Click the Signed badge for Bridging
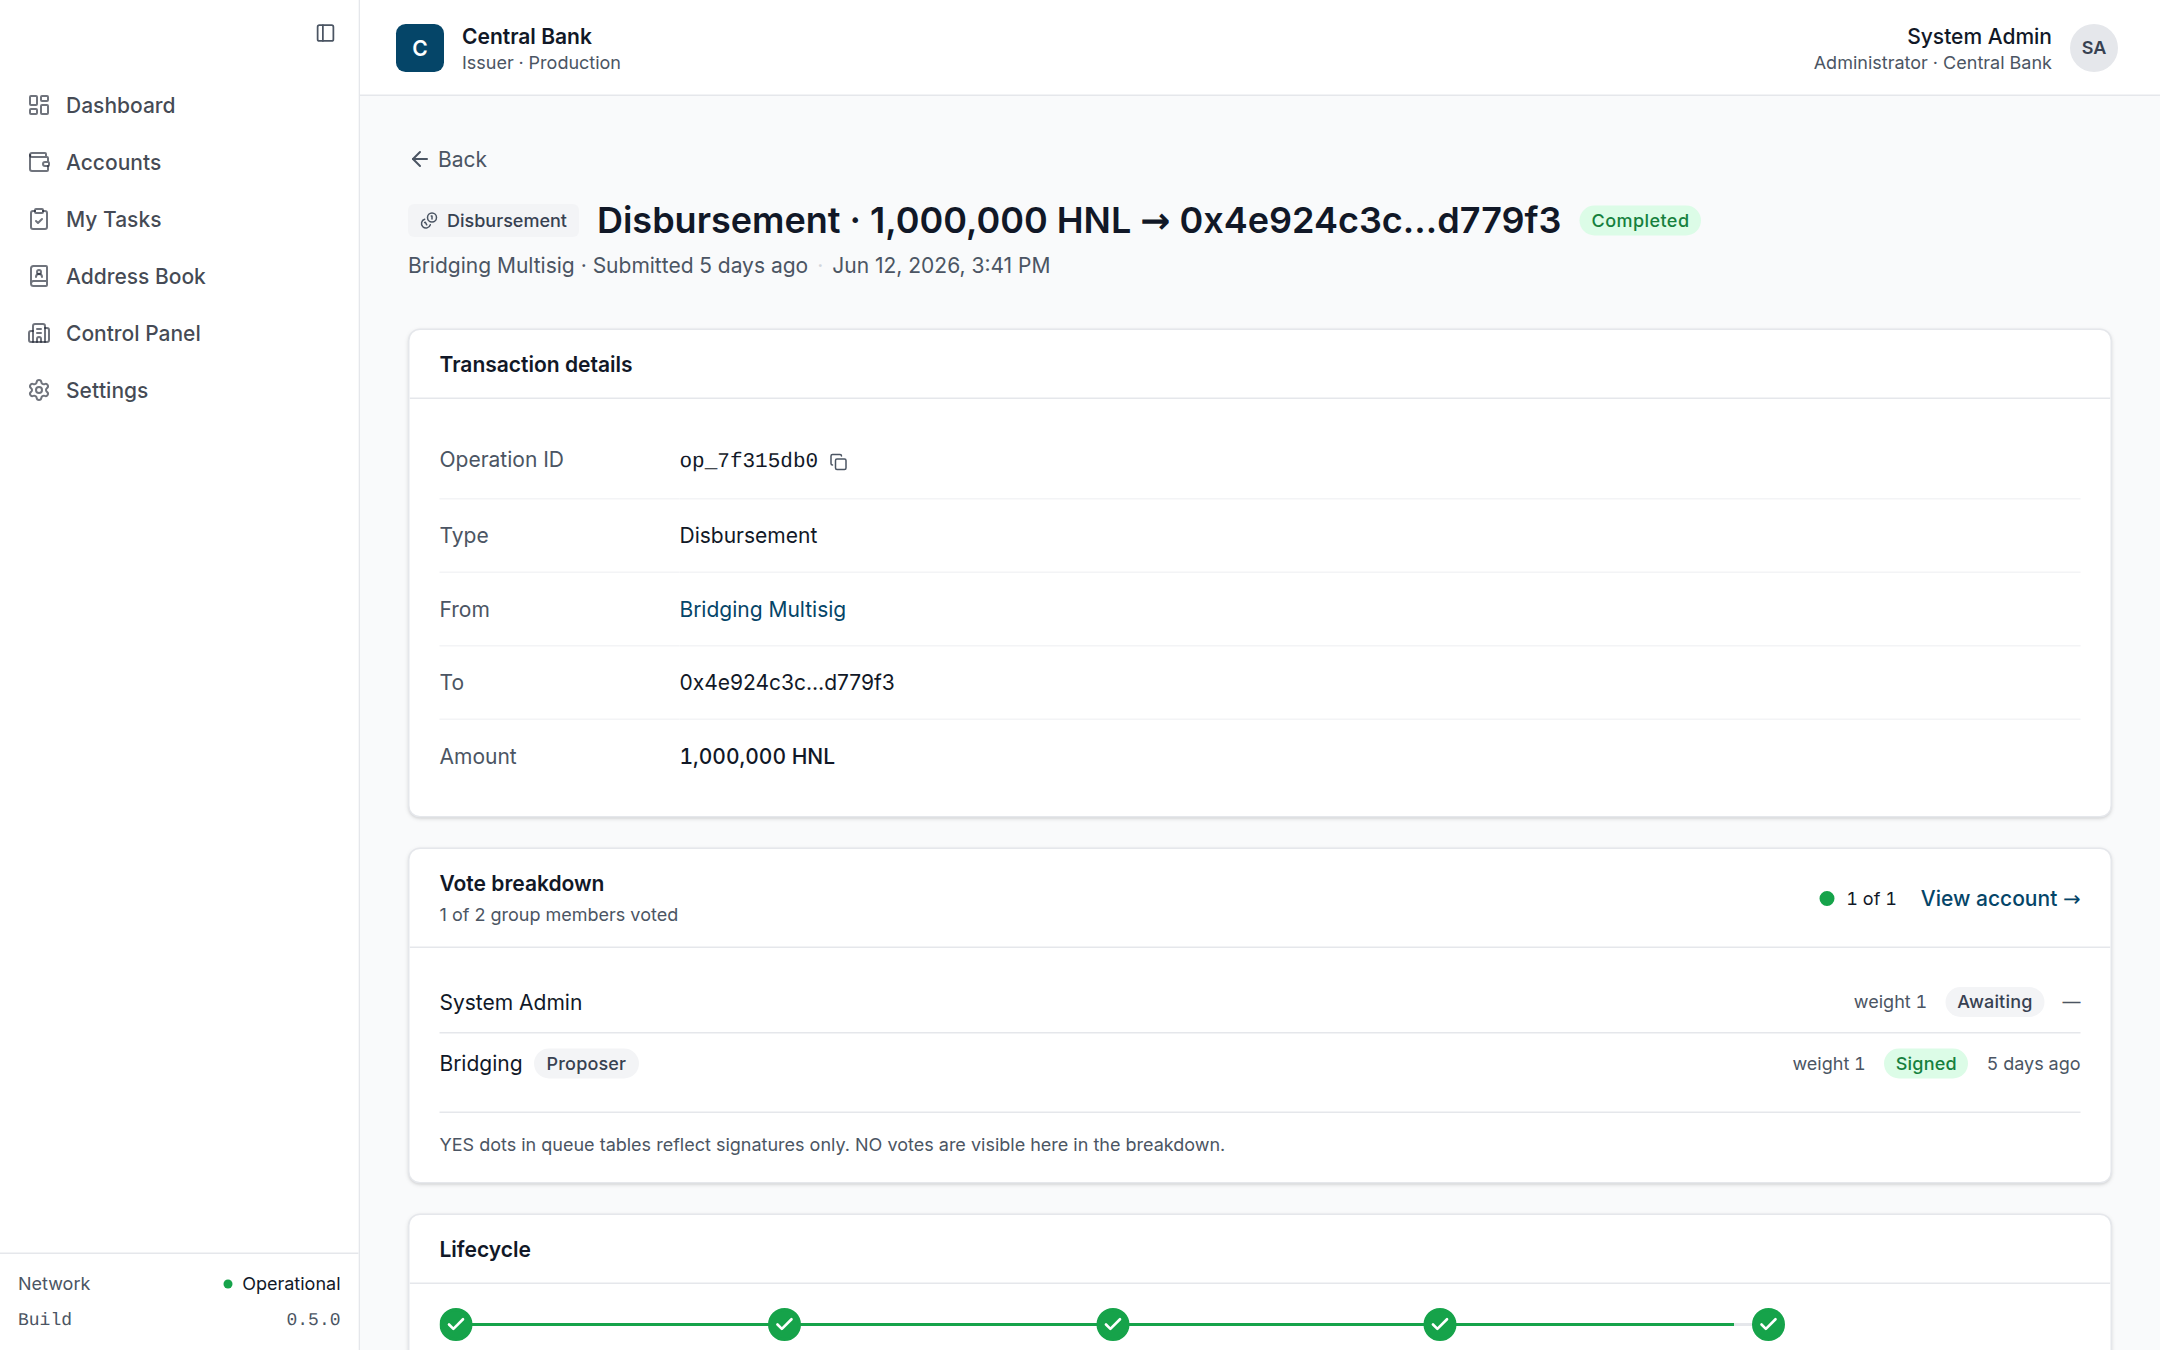 click(x=1925, y=1063)
